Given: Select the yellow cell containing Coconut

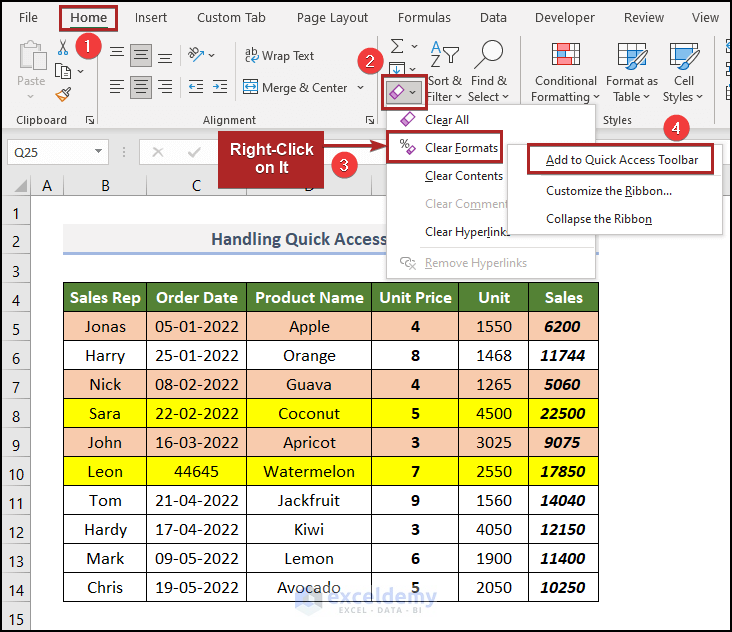Looking at the screenshot, I should 309,414.
